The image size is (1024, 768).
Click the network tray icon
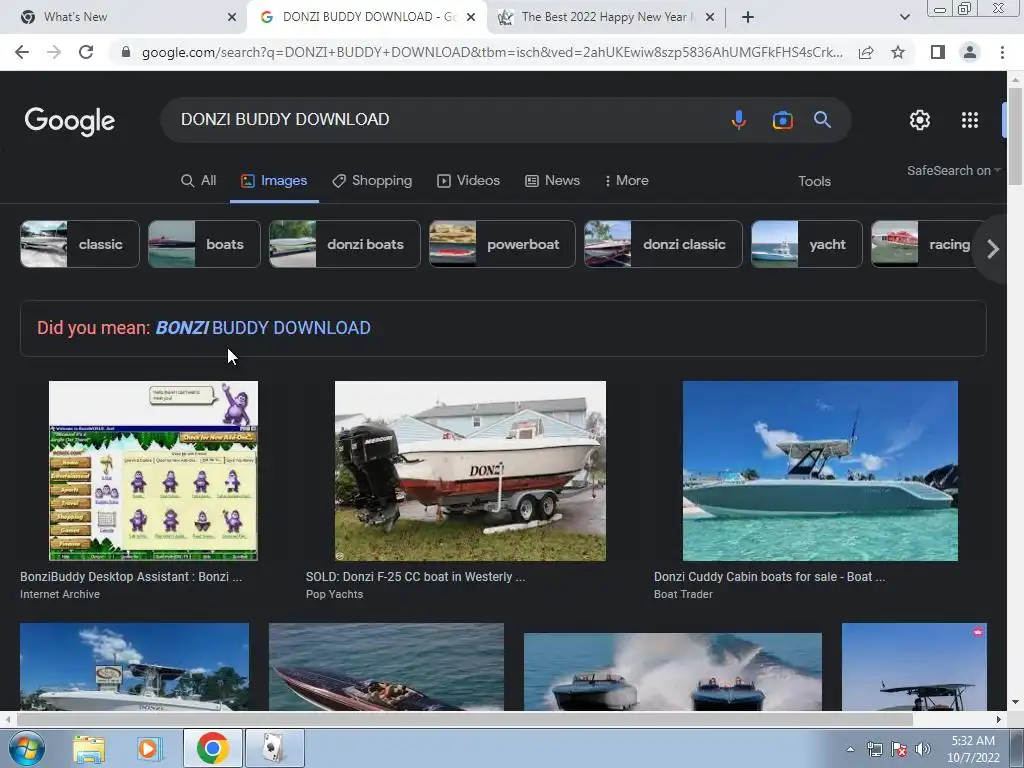[x=874, y=750]
